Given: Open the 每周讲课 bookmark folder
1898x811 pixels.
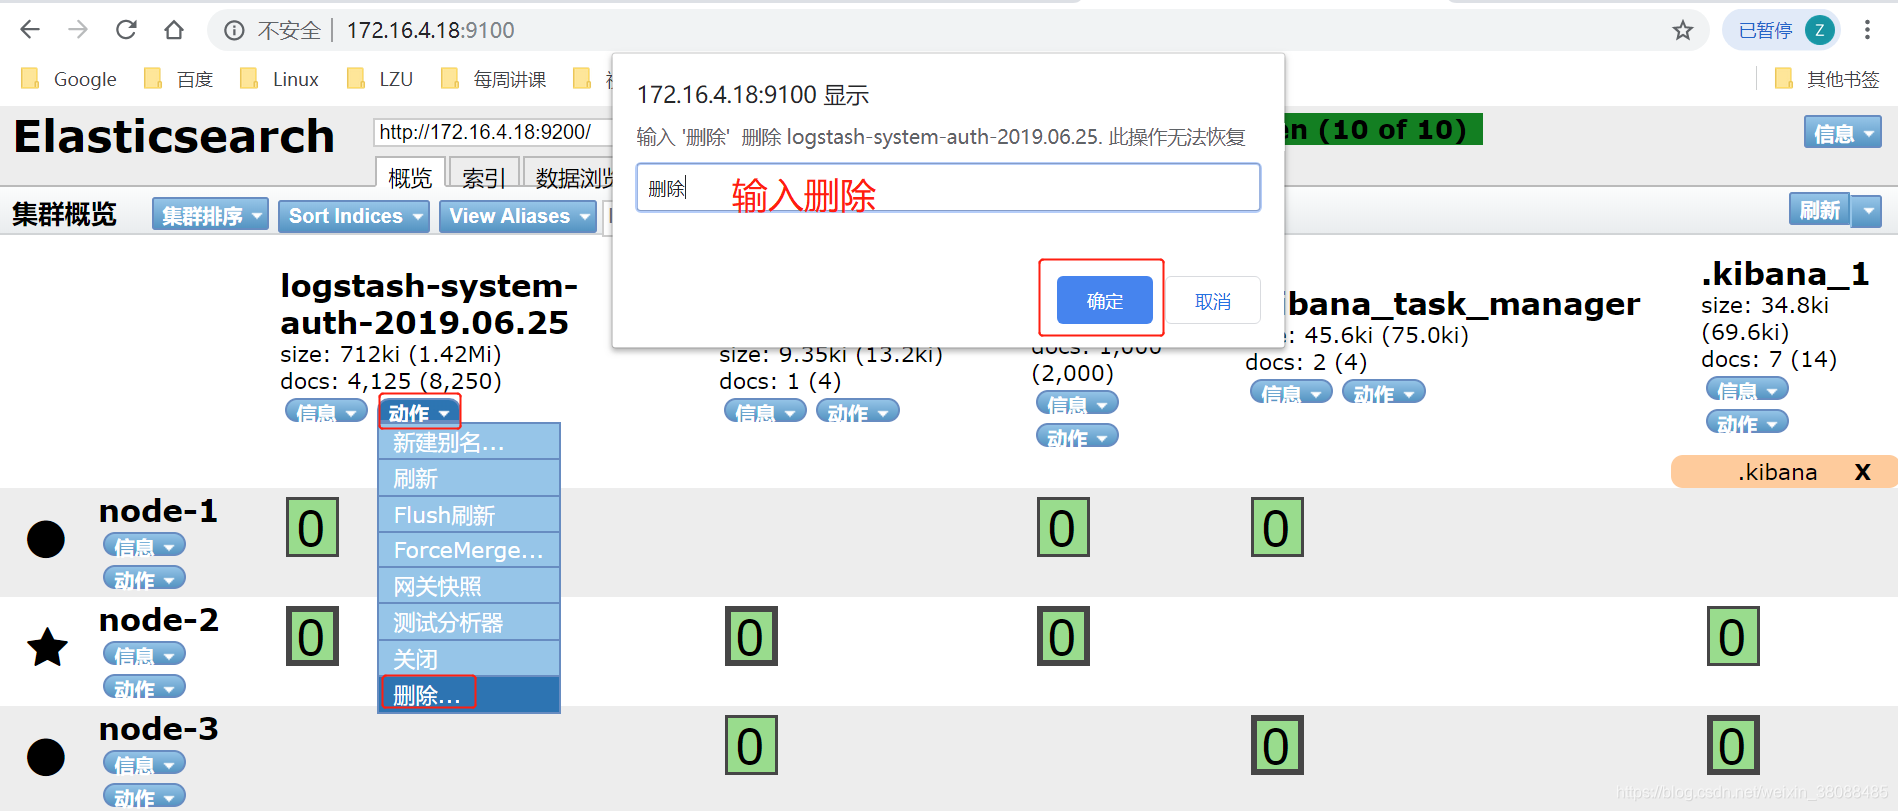Looking at the screenshot, I should [494, 79].
